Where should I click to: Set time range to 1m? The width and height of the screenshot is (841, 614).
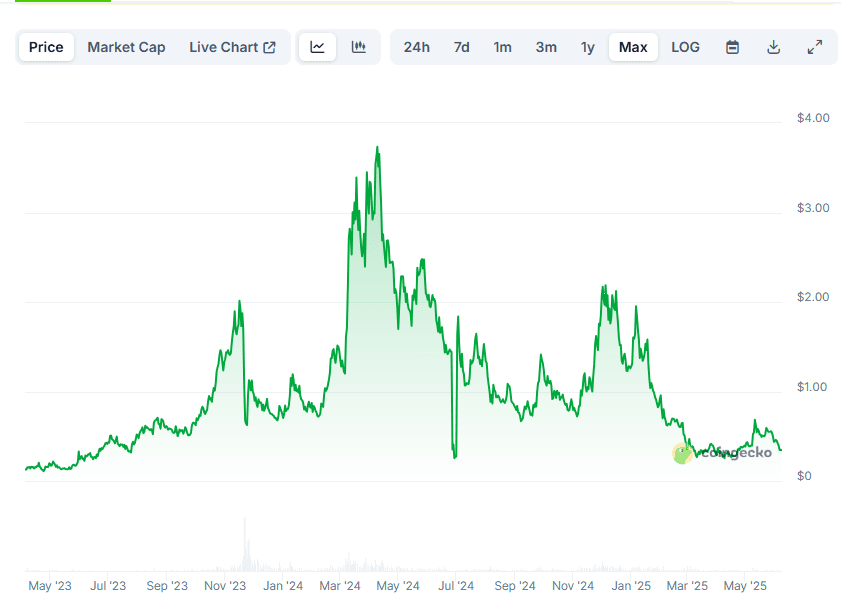pyautogui.click(x=503, y=47)
